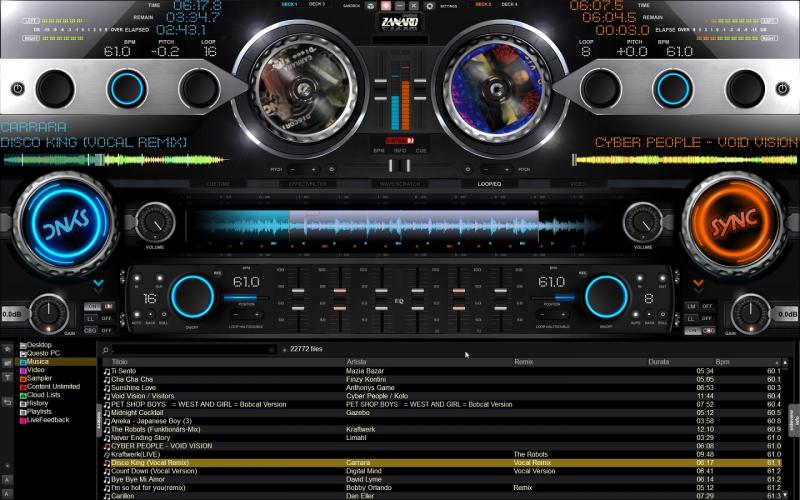The width and height of the screenshot is (800, 500).
Task: Toggle left deck CBG OFF switch
Action: point(98,331)
